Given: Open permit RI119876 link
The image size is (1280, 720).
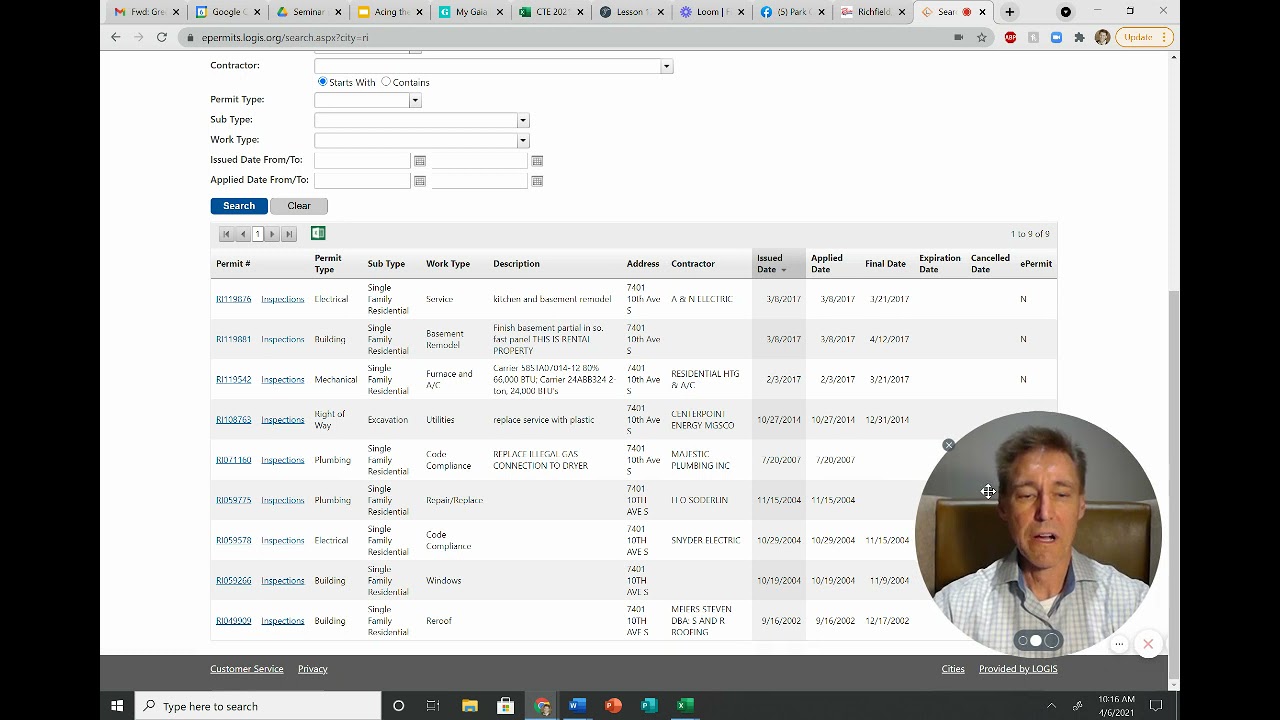Looking at the screenshot, I should click(x=234, y=299).
